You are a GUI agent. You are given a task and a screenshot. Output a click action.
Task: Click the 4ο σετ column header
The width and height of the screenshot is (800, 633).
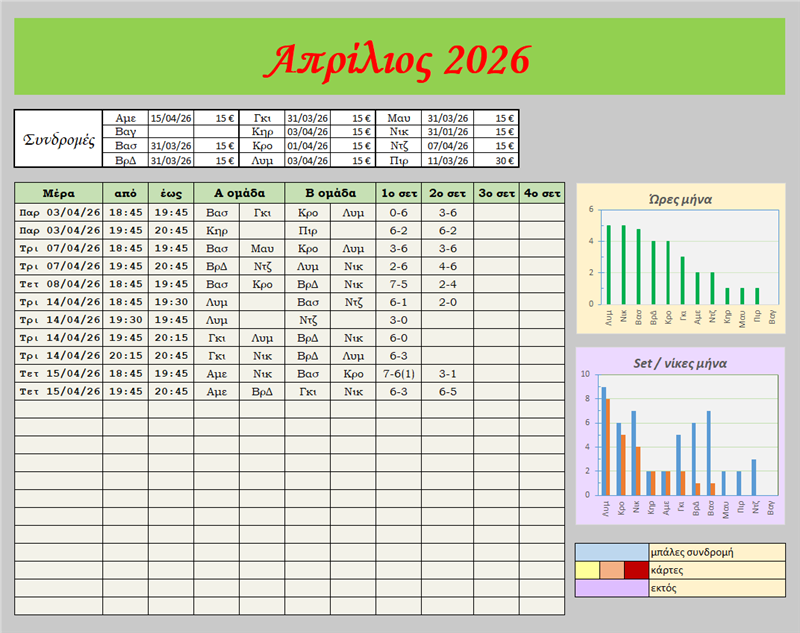pos(541,192)
